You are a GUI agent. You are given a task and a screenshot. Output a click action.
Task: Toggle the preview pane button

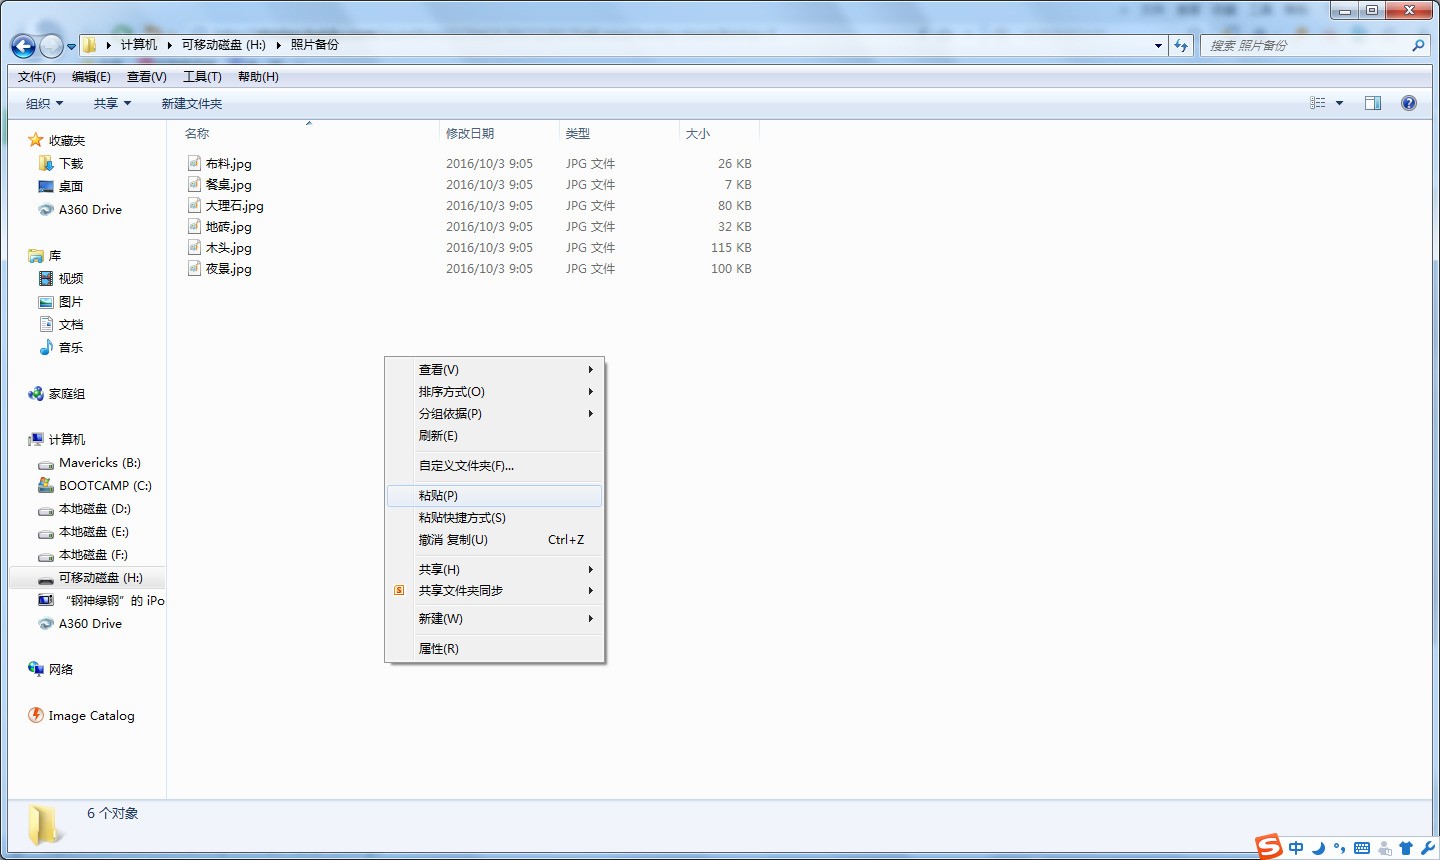click(1373, 103)
